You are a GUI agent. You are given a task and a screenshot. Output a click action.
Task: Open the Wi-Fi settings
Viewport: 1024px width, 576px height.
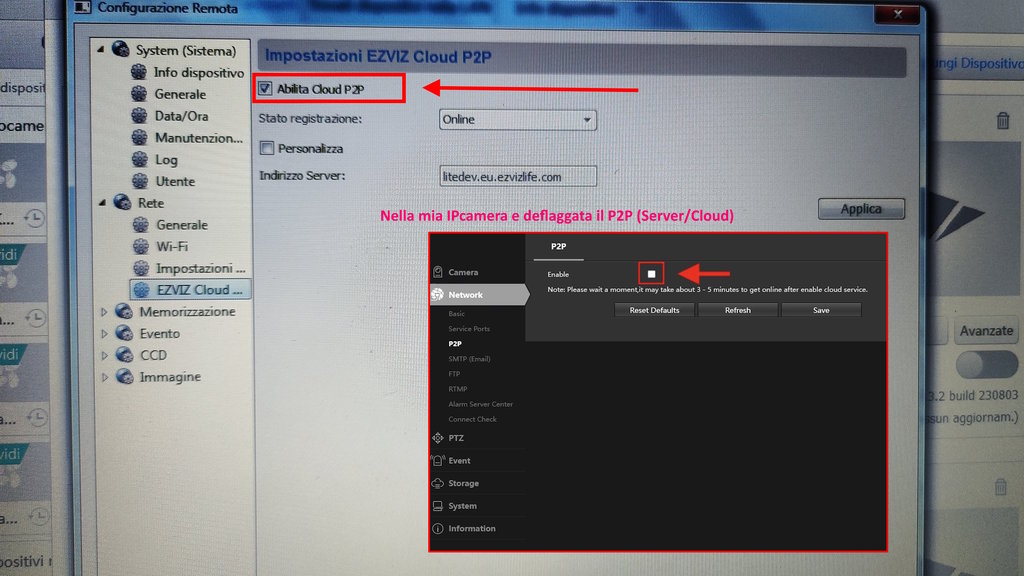pos(172,246)
